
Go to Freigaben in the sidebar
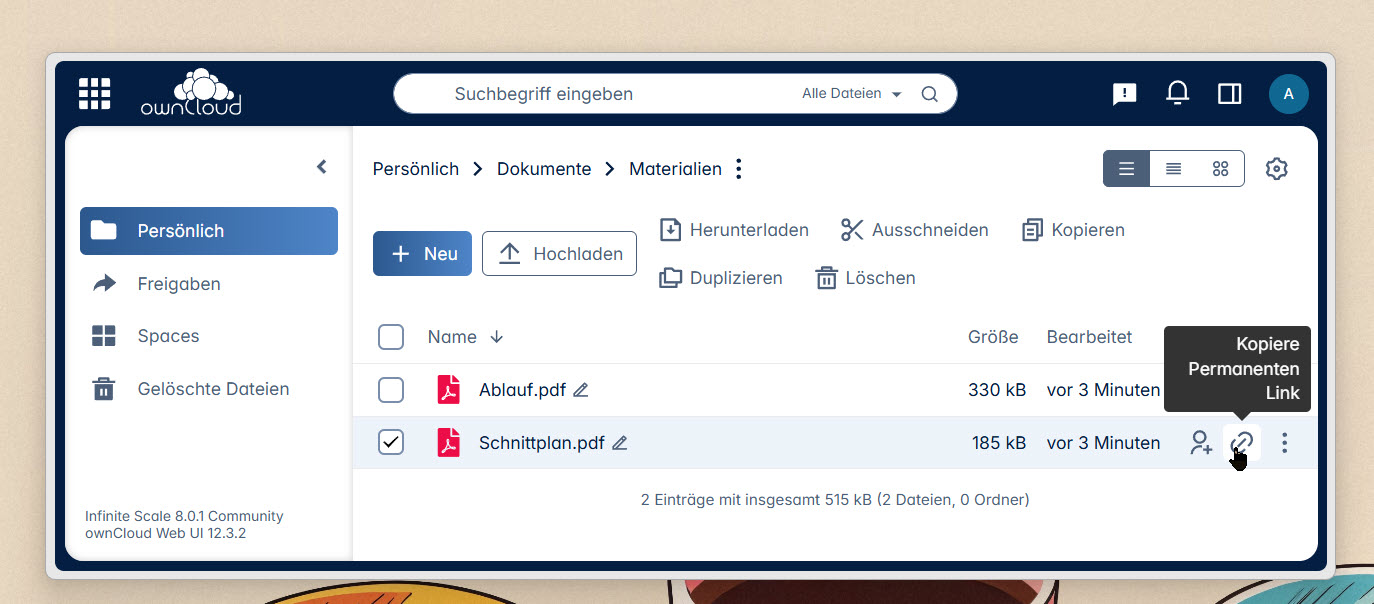(x=179, y=284)
